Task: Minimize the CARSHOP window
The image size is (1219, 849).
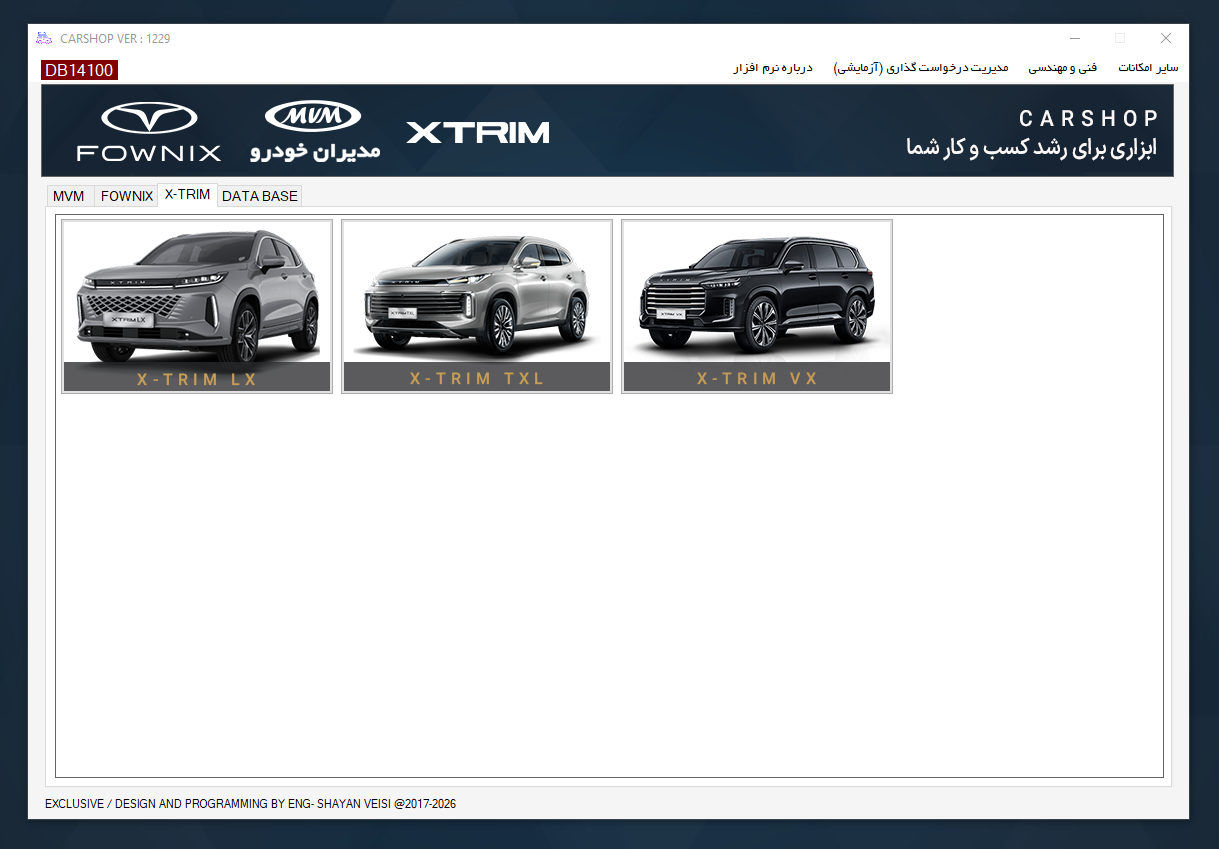Action: tap(1074, 39)
